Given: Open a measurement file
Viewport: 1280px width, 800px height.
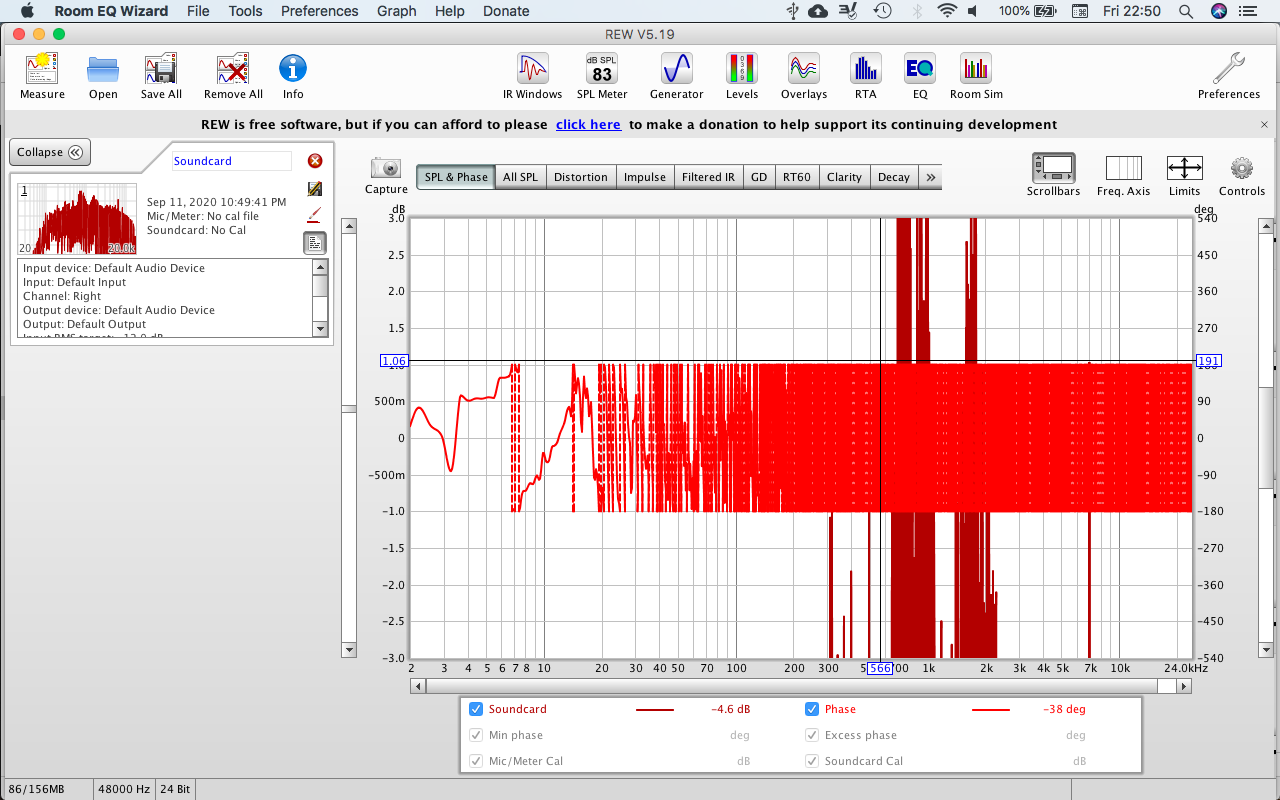Looking at the screenshot, I should point(103,77).
